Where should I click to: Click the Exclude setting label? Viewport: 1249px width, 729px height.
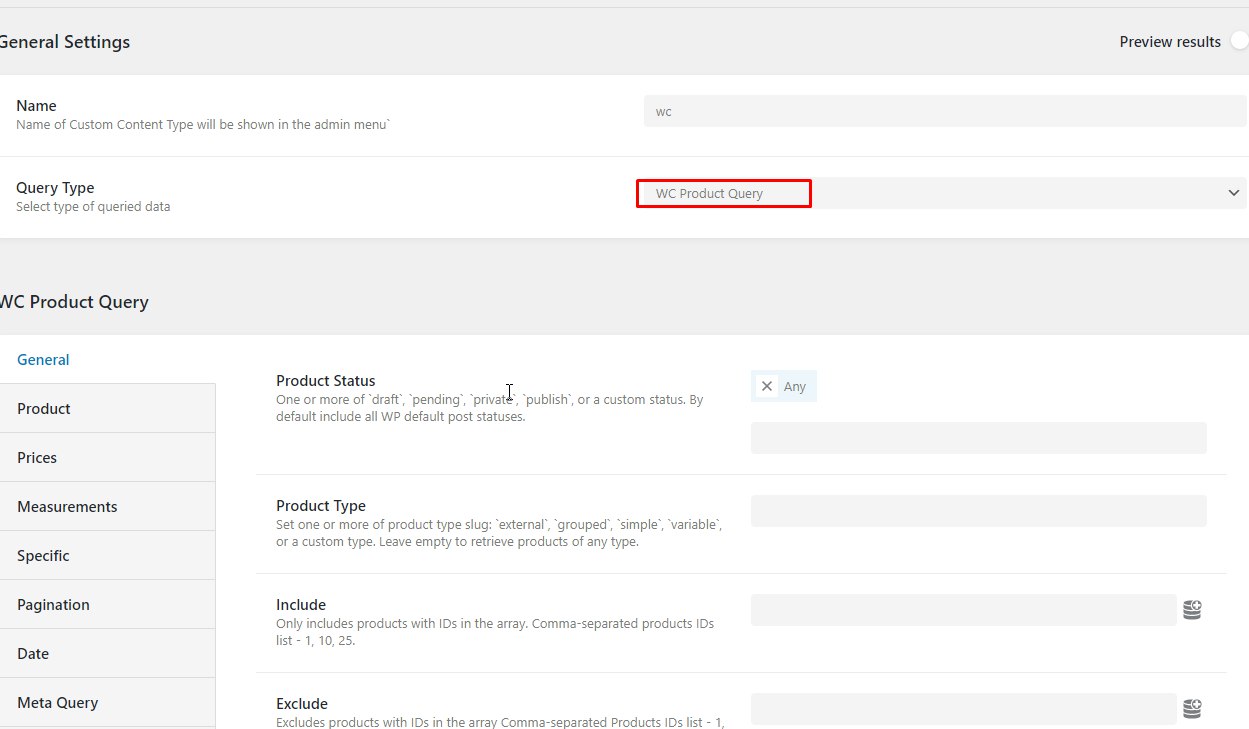click(302, 704)
